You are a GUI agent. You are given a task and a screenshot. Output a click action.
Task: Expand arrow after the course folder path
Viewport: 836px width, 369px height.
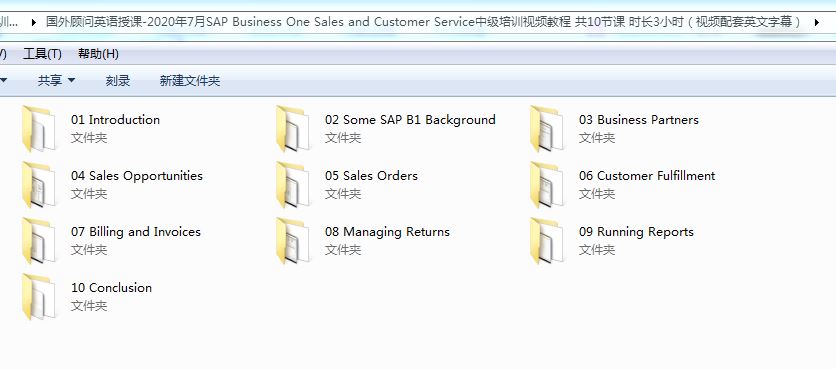816,22
